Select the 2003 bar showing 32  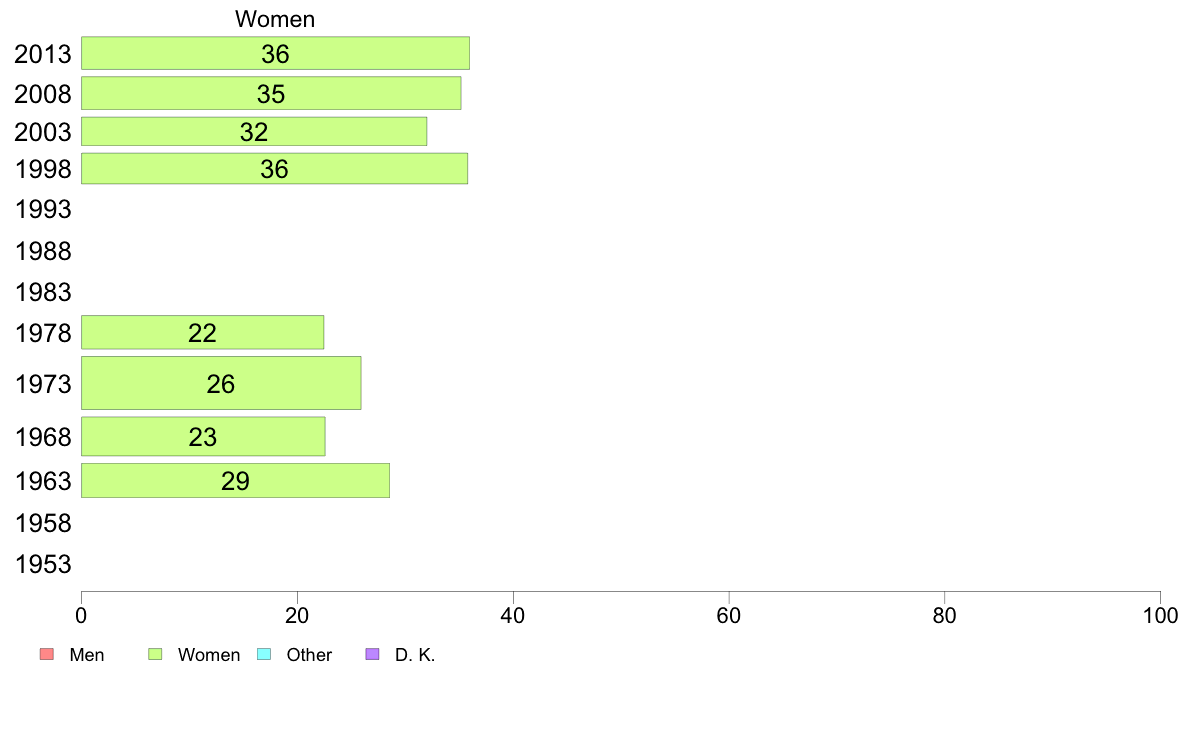coord(254,131)
